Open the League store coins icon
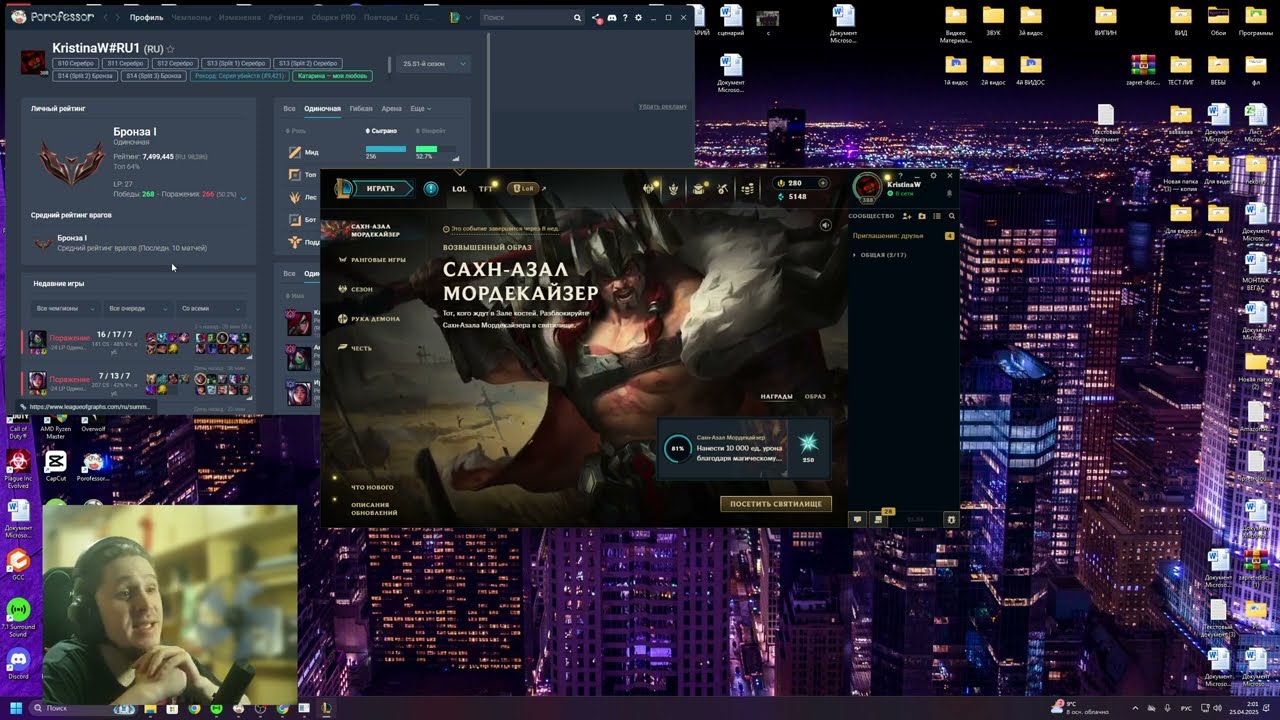The image size is (1280, 720). click(747, 188)
